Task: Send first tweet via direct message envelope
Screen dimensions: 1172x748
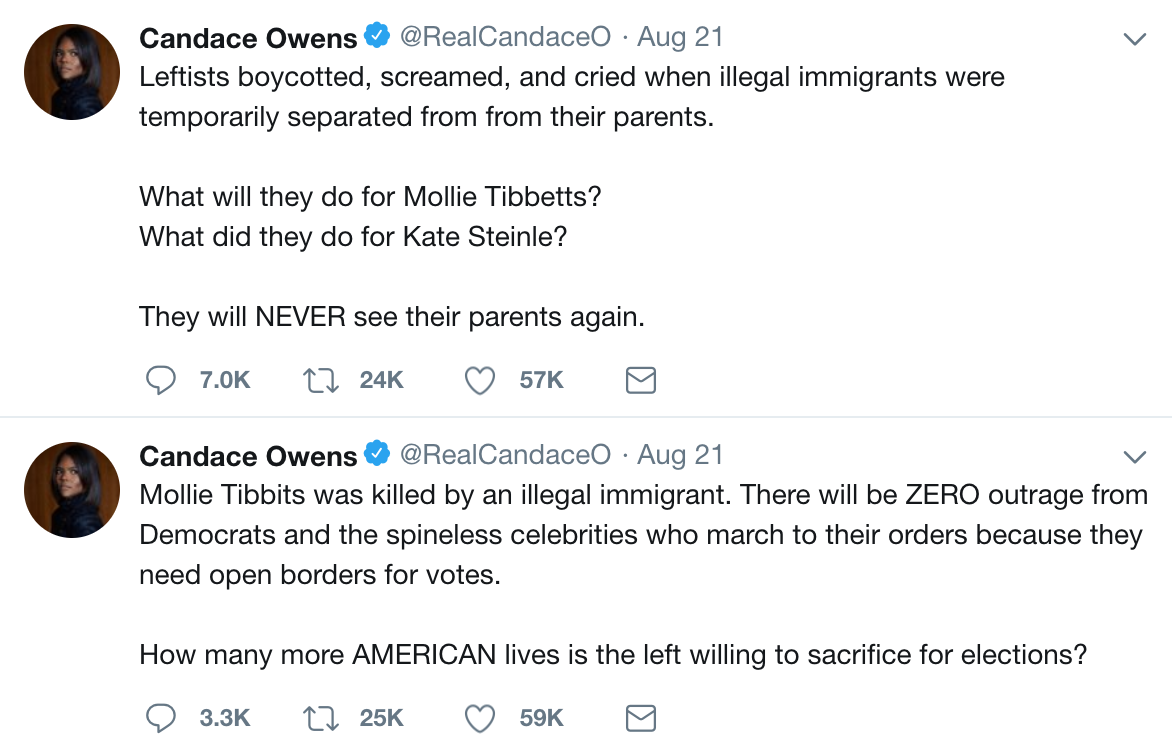Action: [641, 380]
